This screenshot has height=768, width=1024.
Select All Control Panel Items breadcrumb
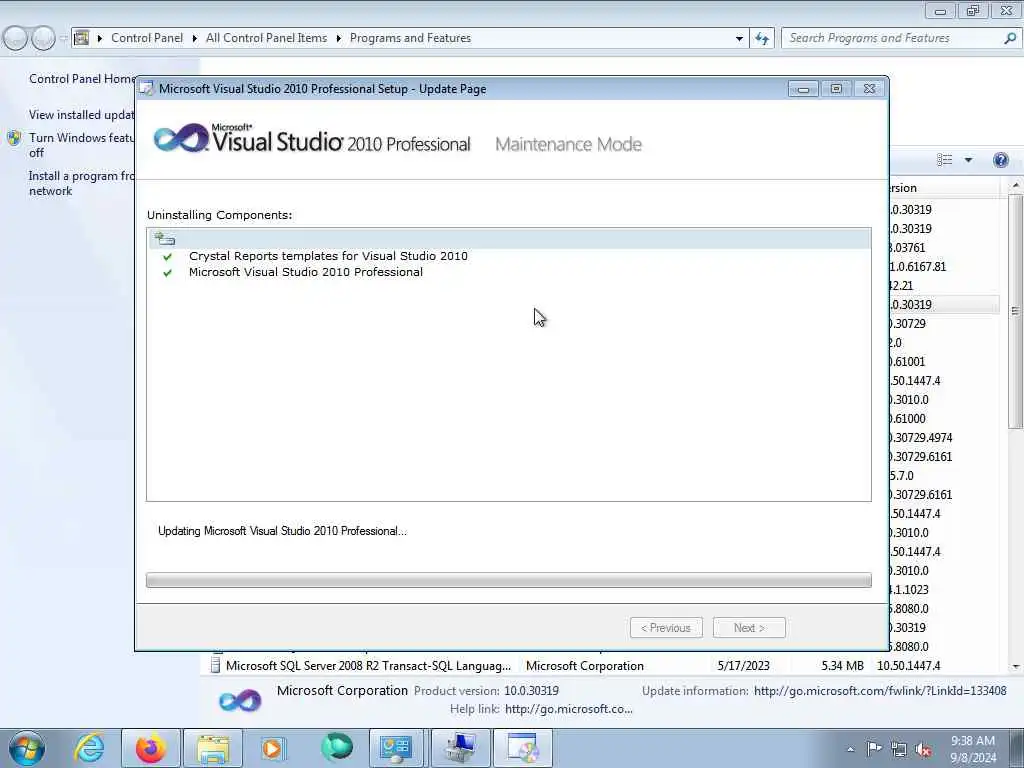(266, 38)
